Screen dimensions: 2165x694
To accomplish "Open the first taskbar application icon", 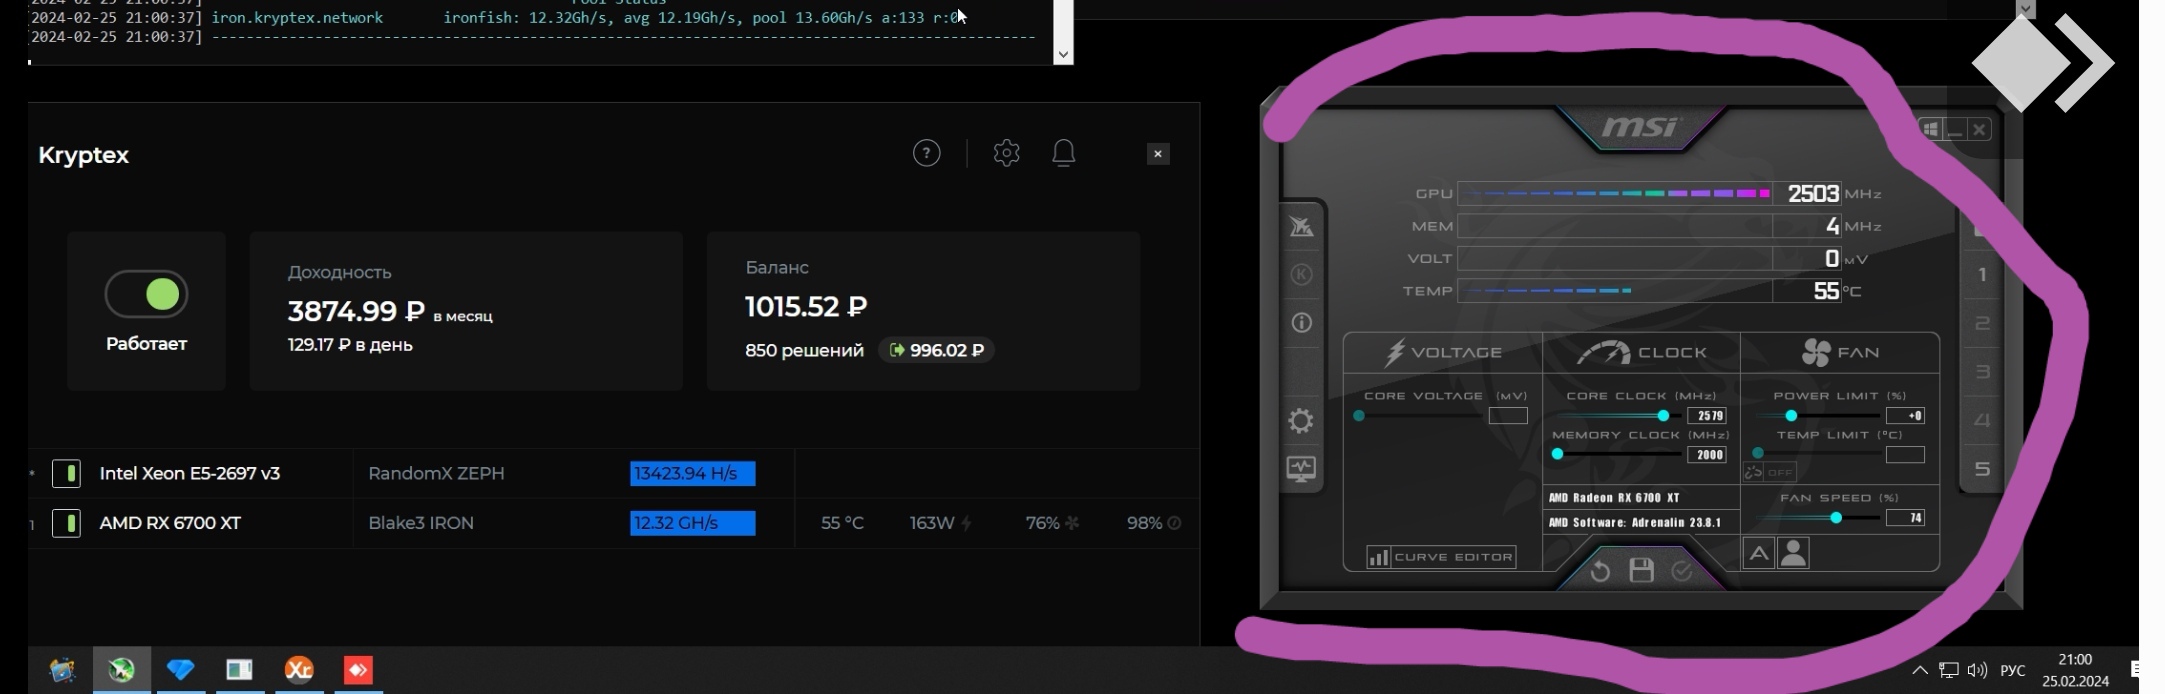I will tap(62, 669).
